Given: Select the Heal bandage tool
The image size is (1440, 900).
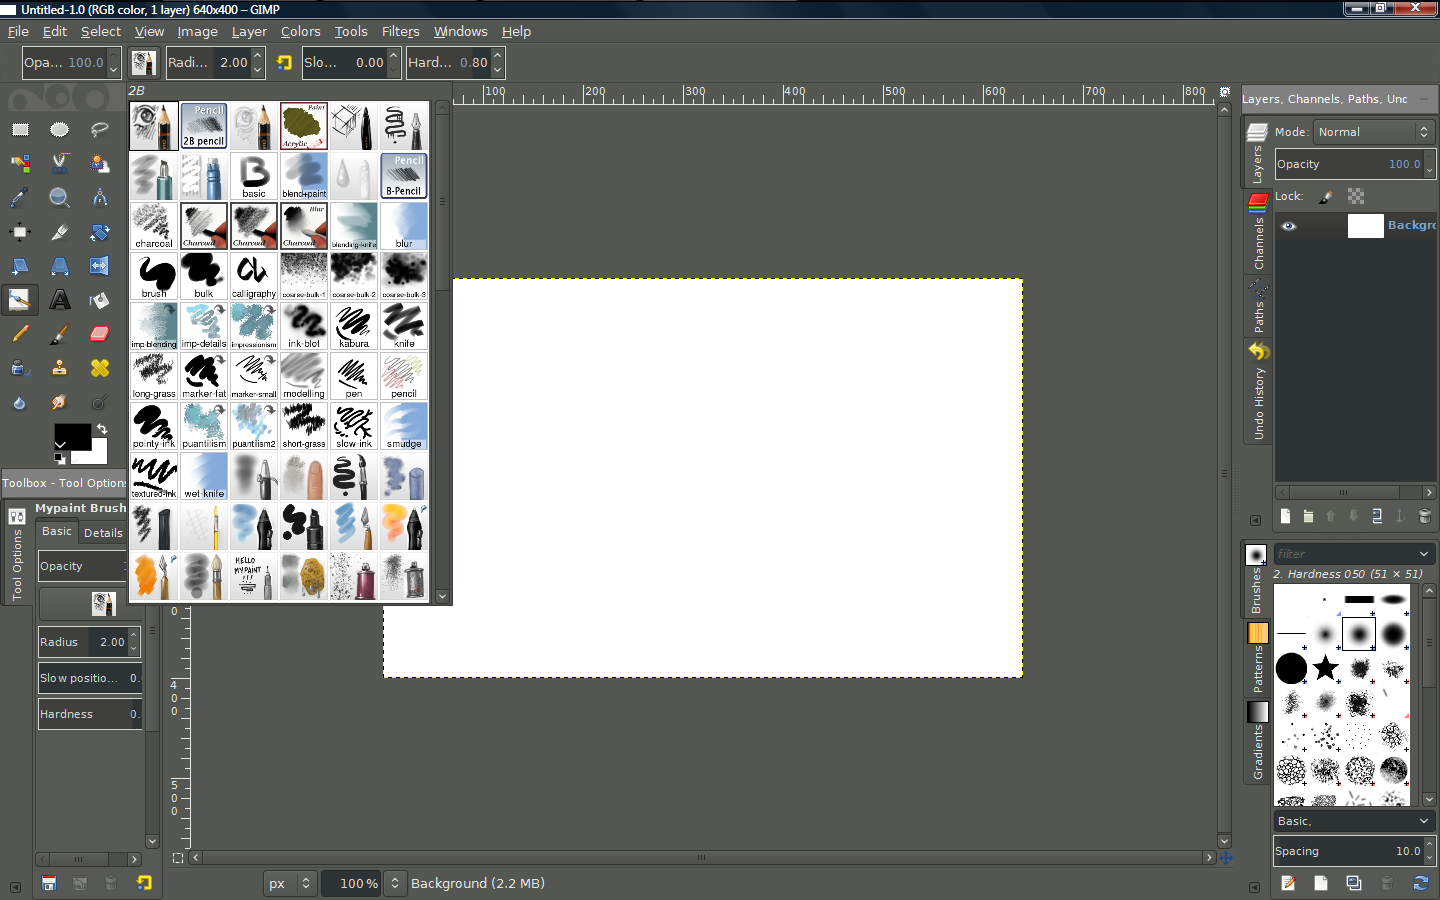Looking at the screenshot, I should pos(100,368).
